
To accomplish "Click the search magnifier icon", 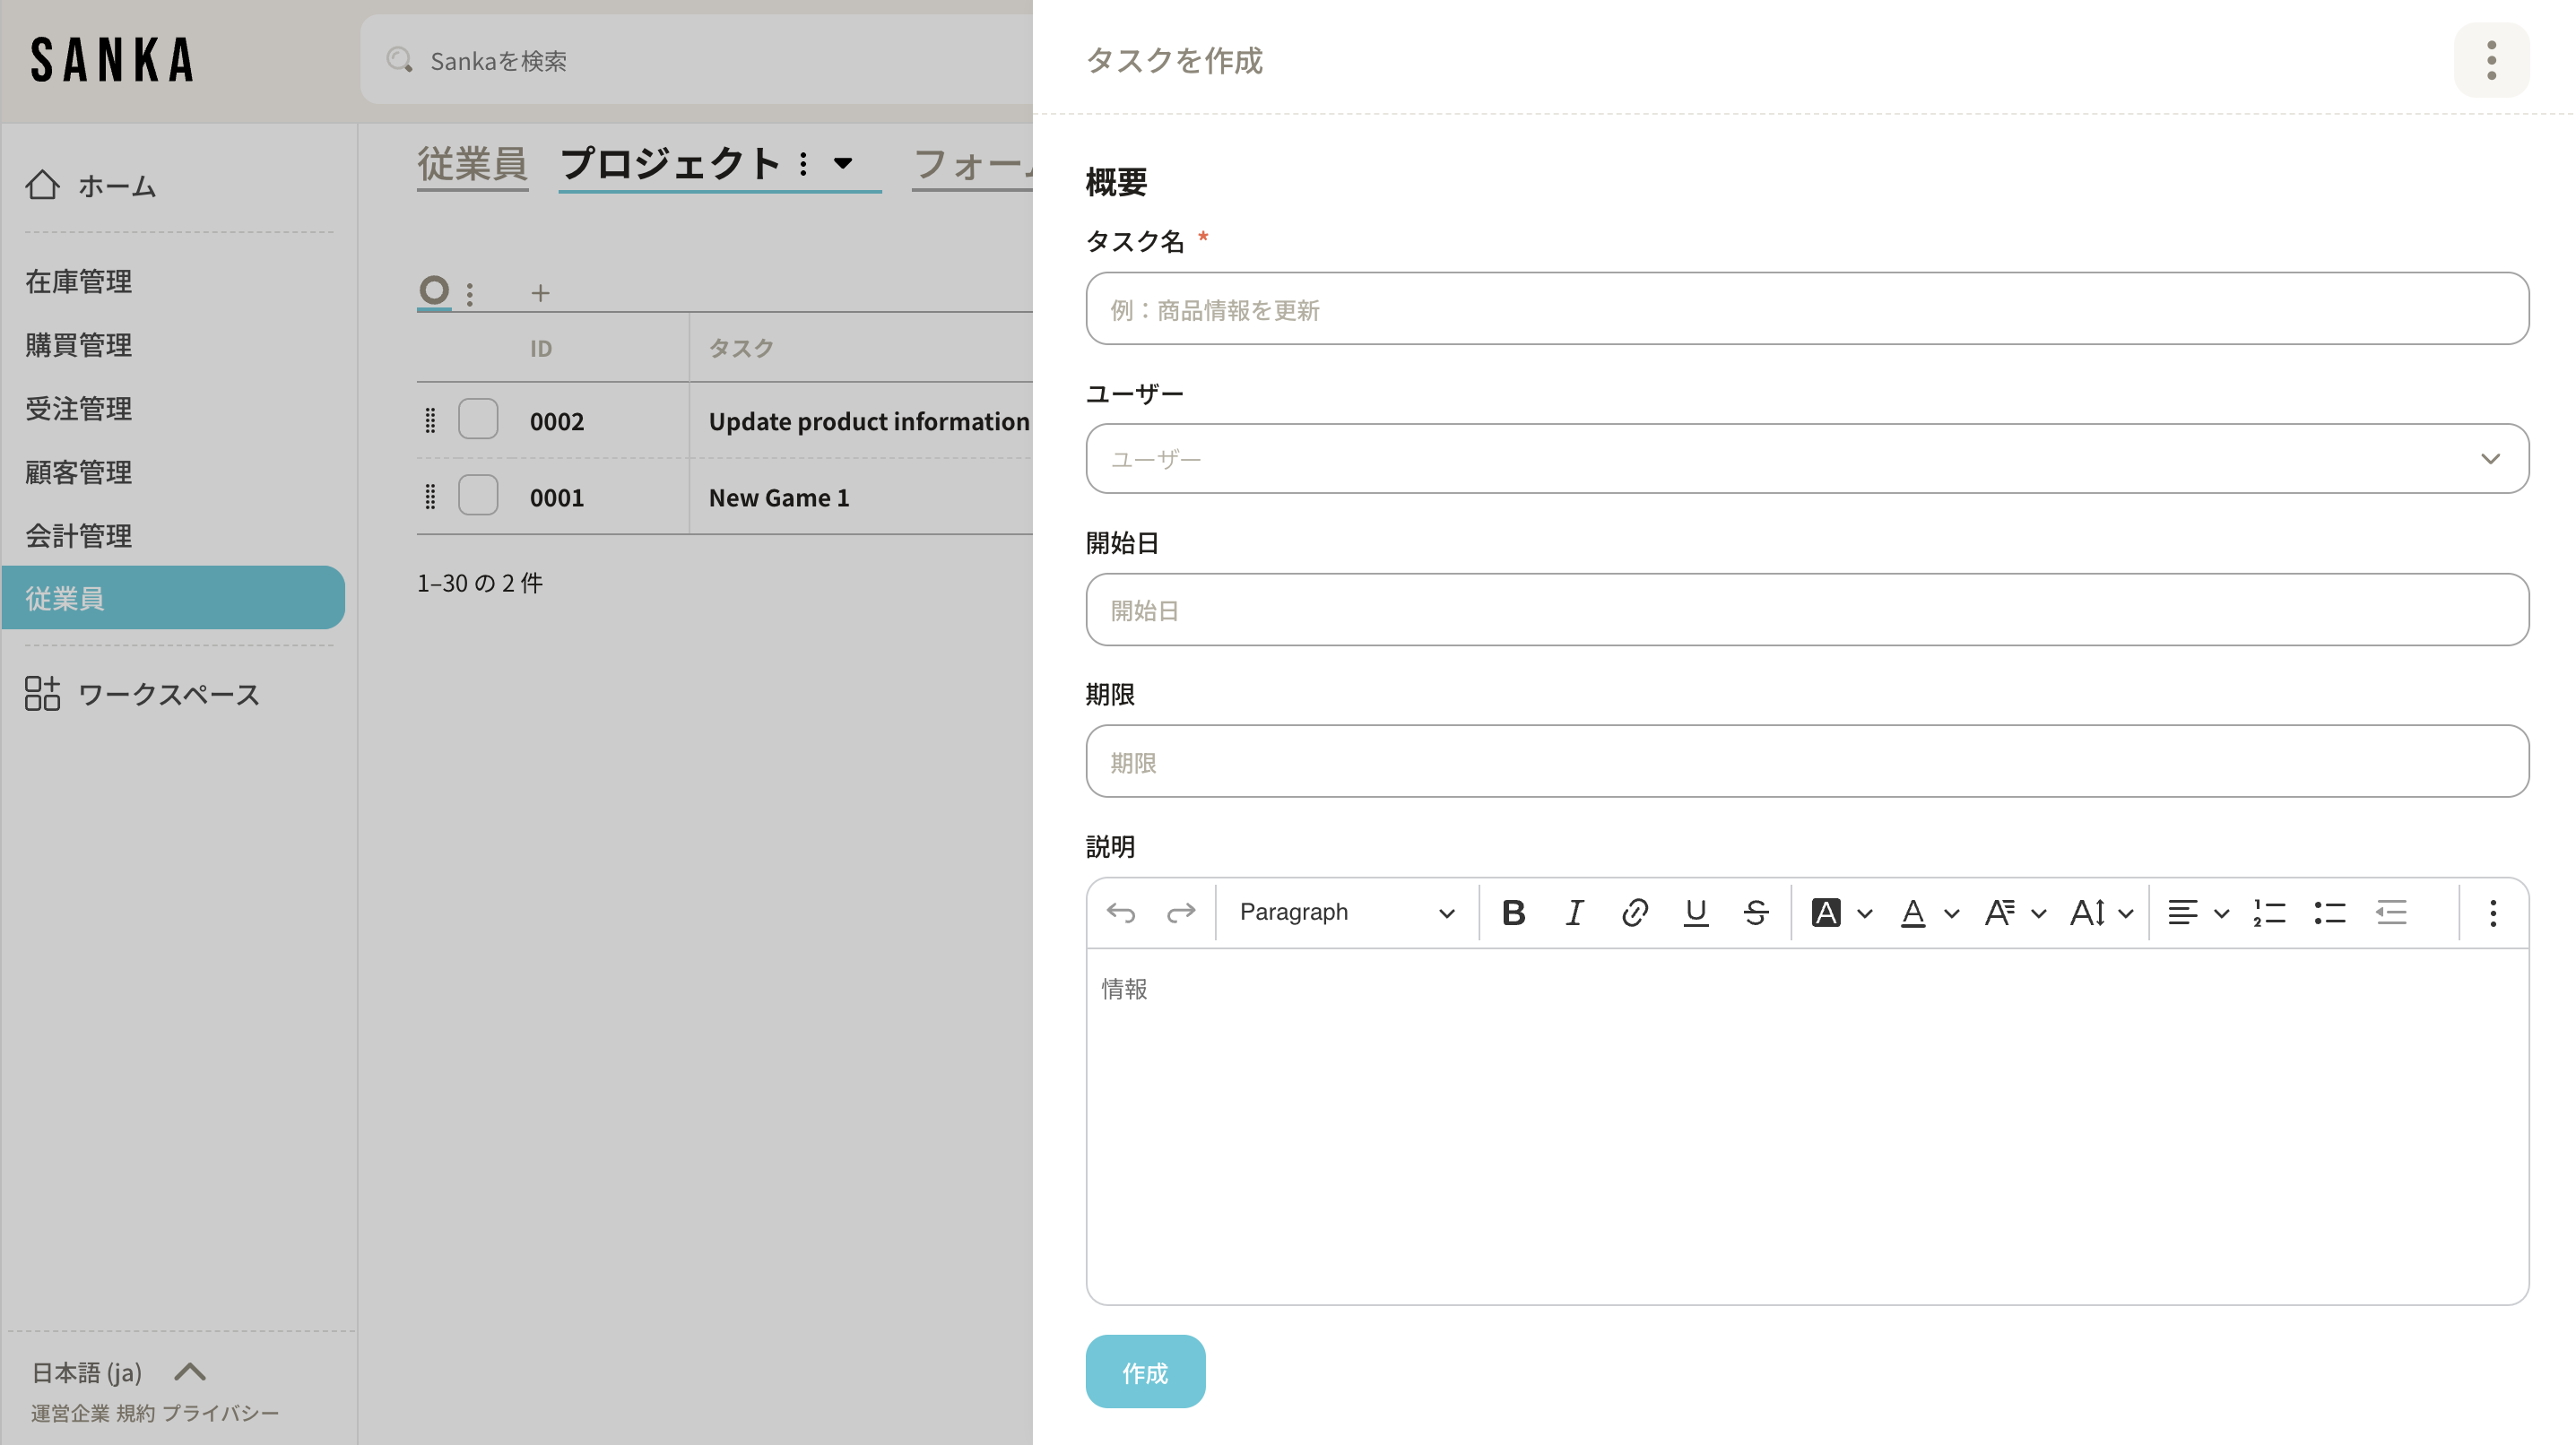I will [x=400, y=60].
